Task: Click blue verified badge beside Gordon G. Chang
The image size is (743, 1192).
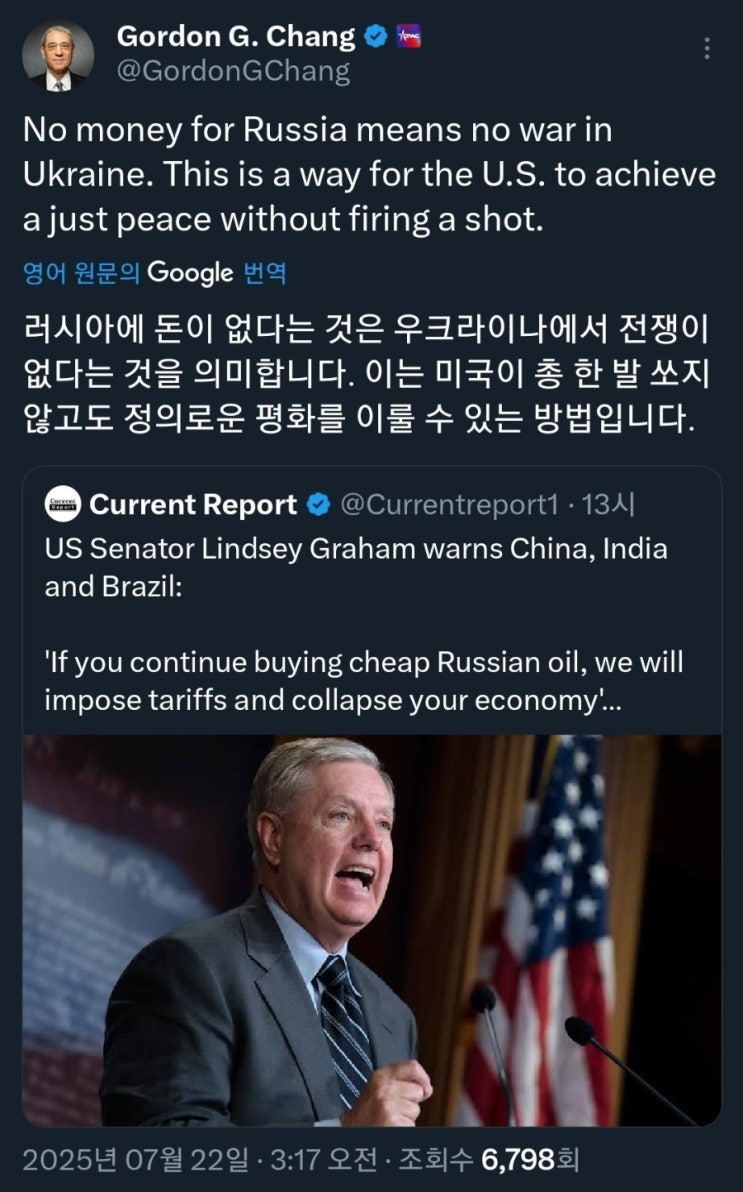Action: click(x=375, y=38)
